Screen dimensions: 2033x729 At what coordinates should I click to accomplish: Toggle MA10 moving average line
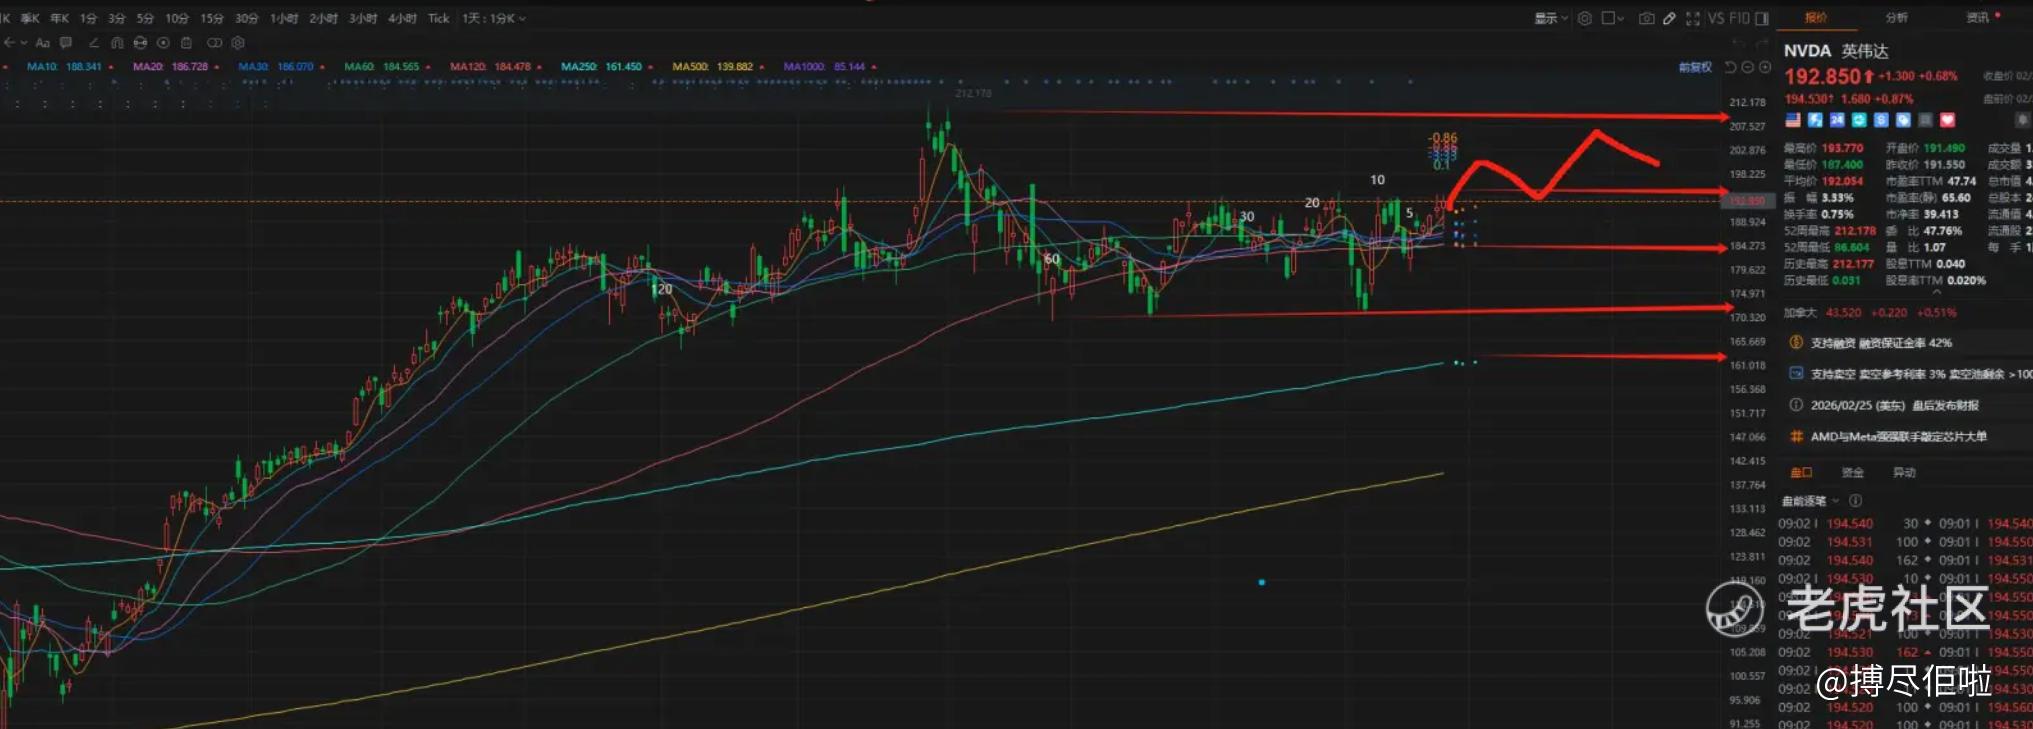click(64, 67)
